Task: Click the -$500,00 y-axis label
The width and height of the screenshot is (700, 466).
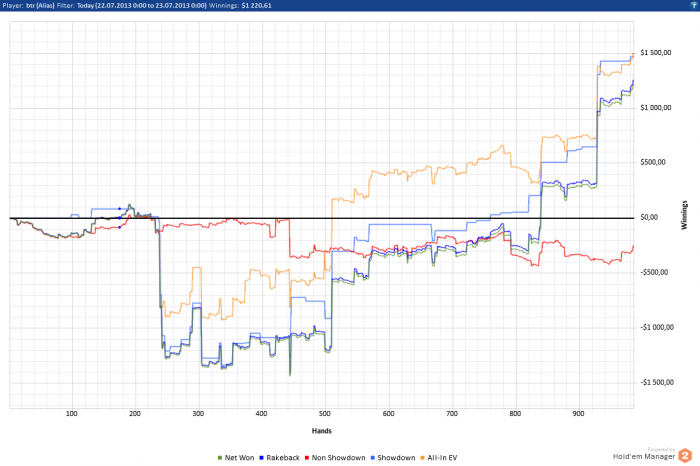Action: coord(654,272)
